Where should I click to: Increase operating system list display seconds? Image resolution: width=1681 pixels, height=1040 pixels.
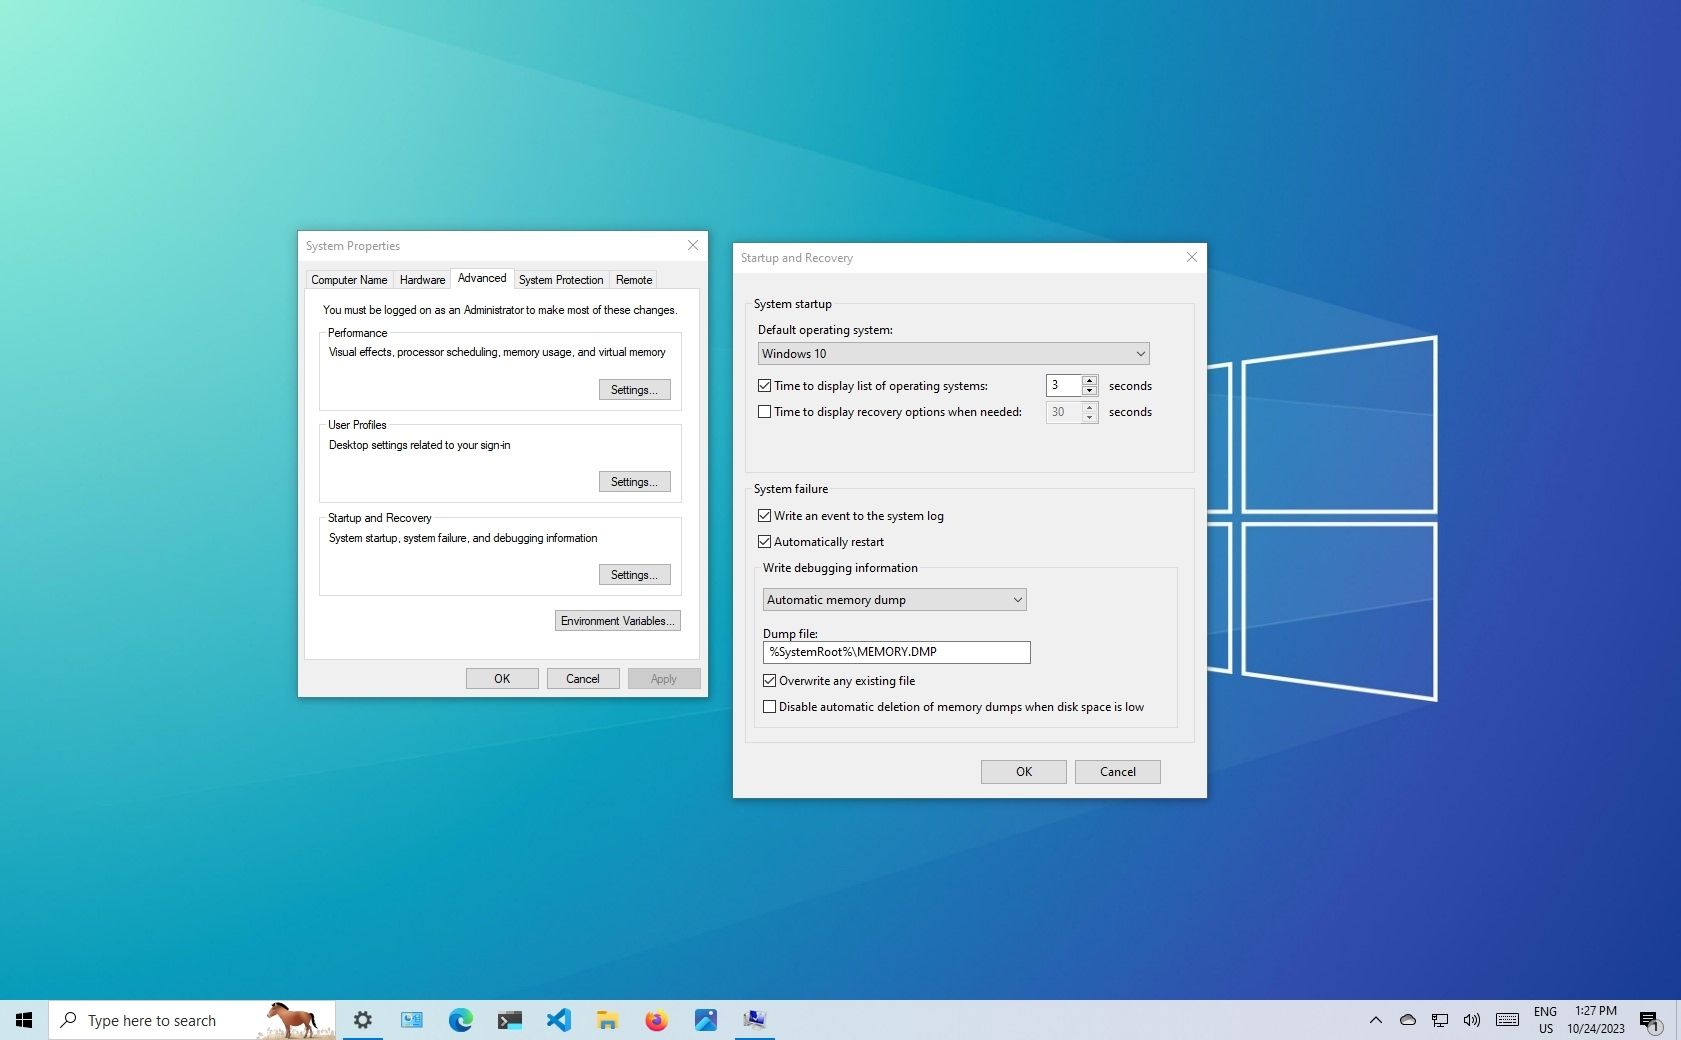pyautogui.click(x=1089, y=381)
